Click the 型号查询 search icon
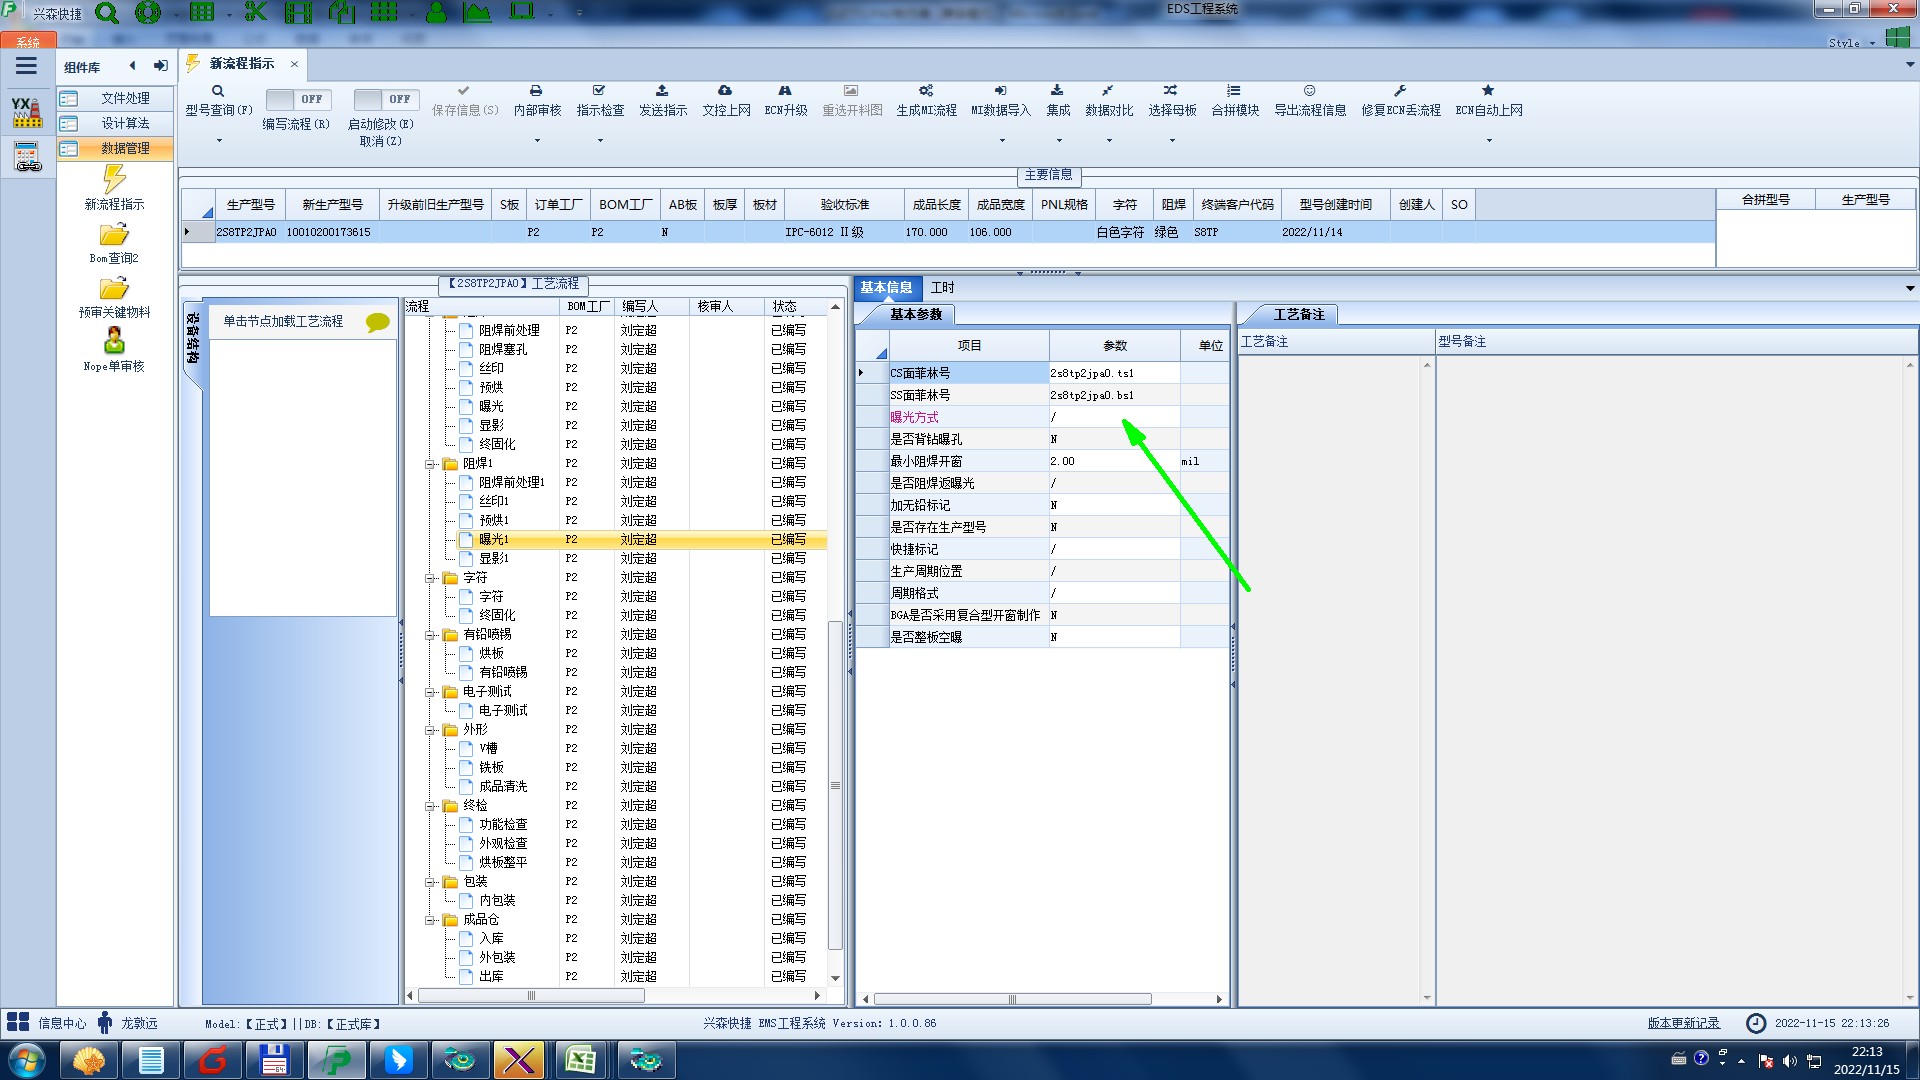Viewport: 1920px width, 1080px height. [217, 91]
